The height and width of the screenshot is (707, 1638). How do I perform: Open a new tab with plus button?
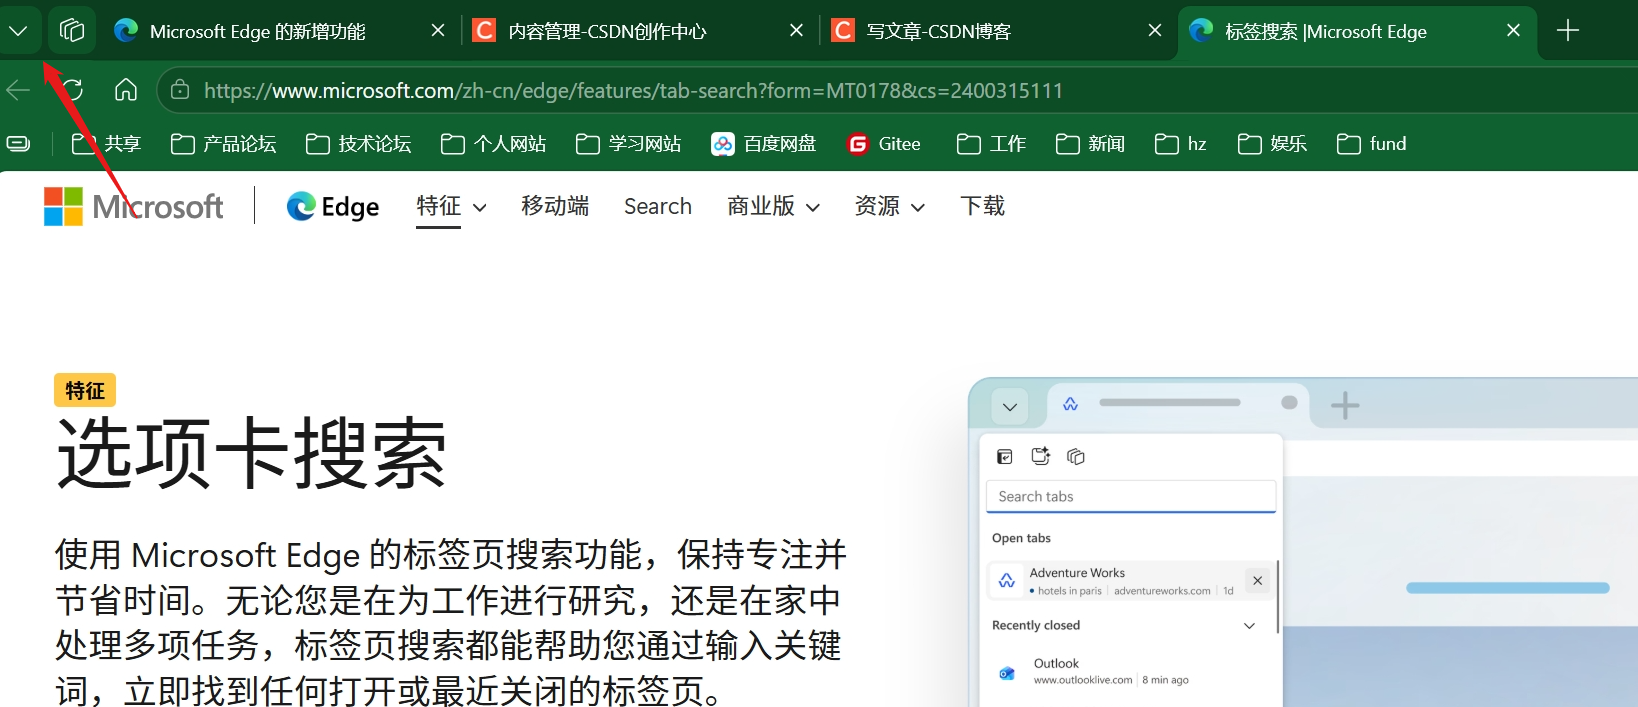pyautogui.click(x=1568, y=31)
